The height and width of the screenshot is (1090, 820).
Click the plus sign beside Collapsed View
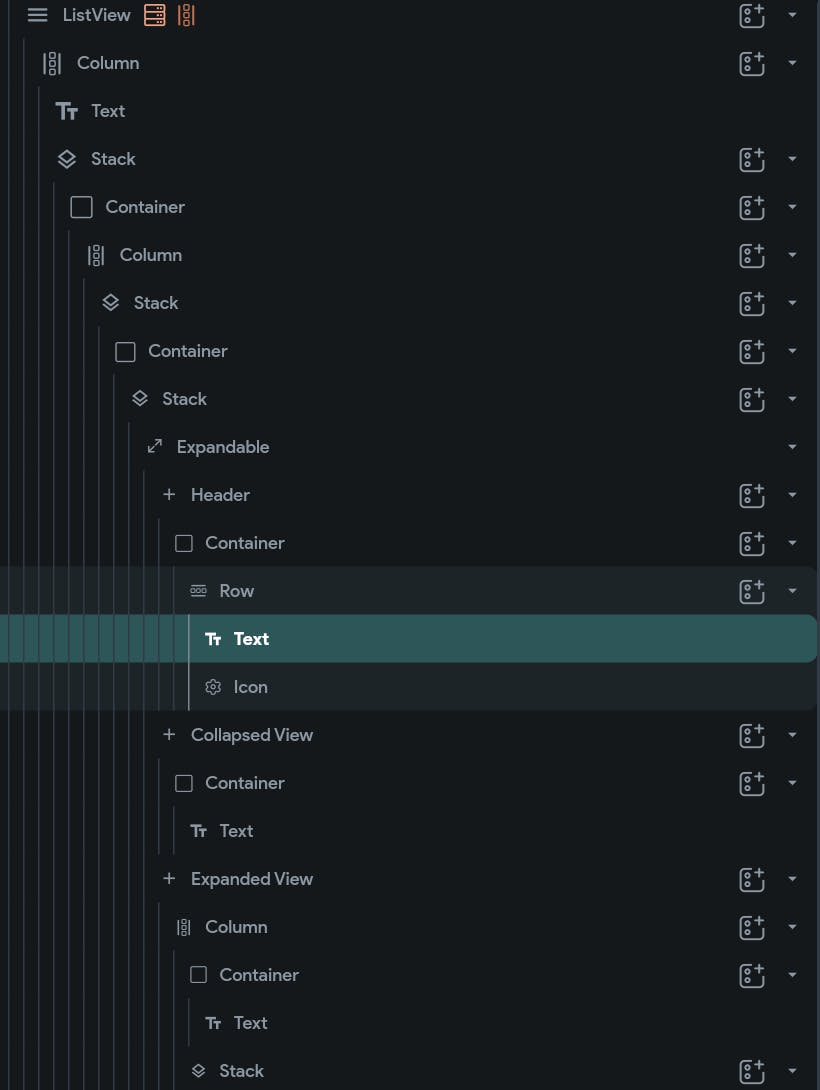pos(169,734)
